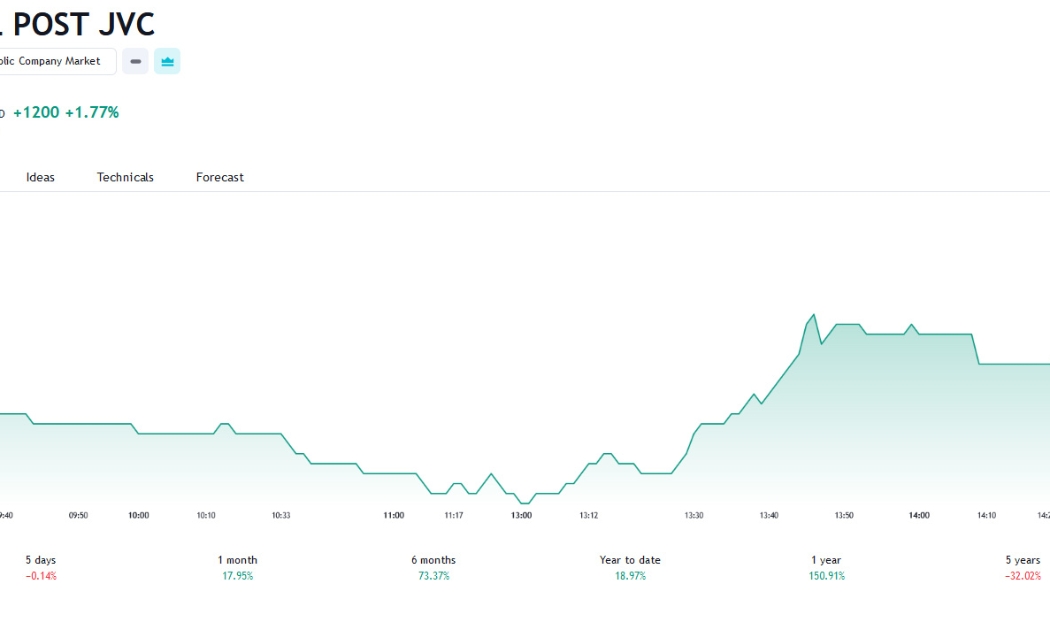The width and height of the screenshot is (1050, 630).
Task: Show the 5 years performance
Action: [1023, 567]
